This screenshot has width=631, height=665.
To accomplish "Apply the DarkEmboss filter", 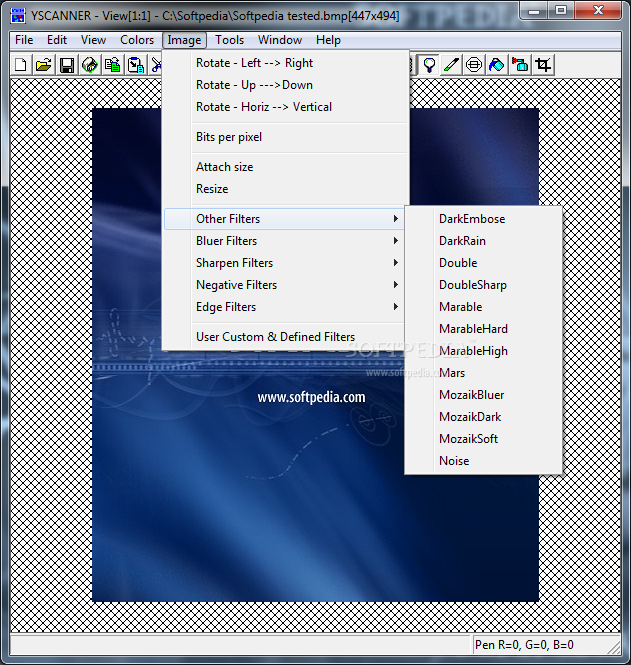I will pos(483,219).
